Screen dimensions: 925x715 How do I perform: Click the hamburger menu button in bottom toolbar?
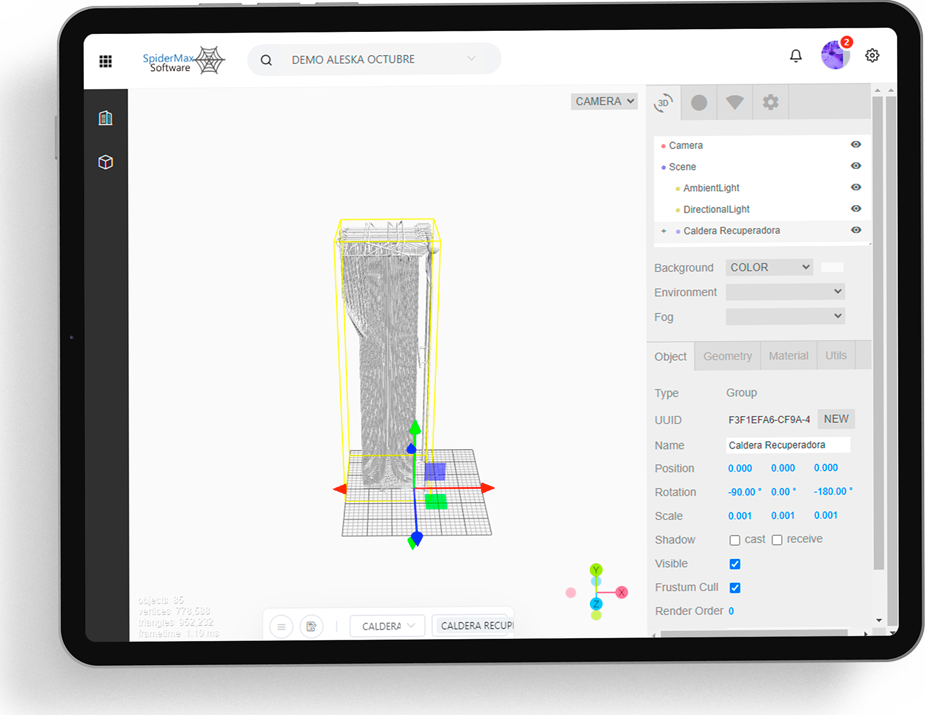click(x=282, y=626)
